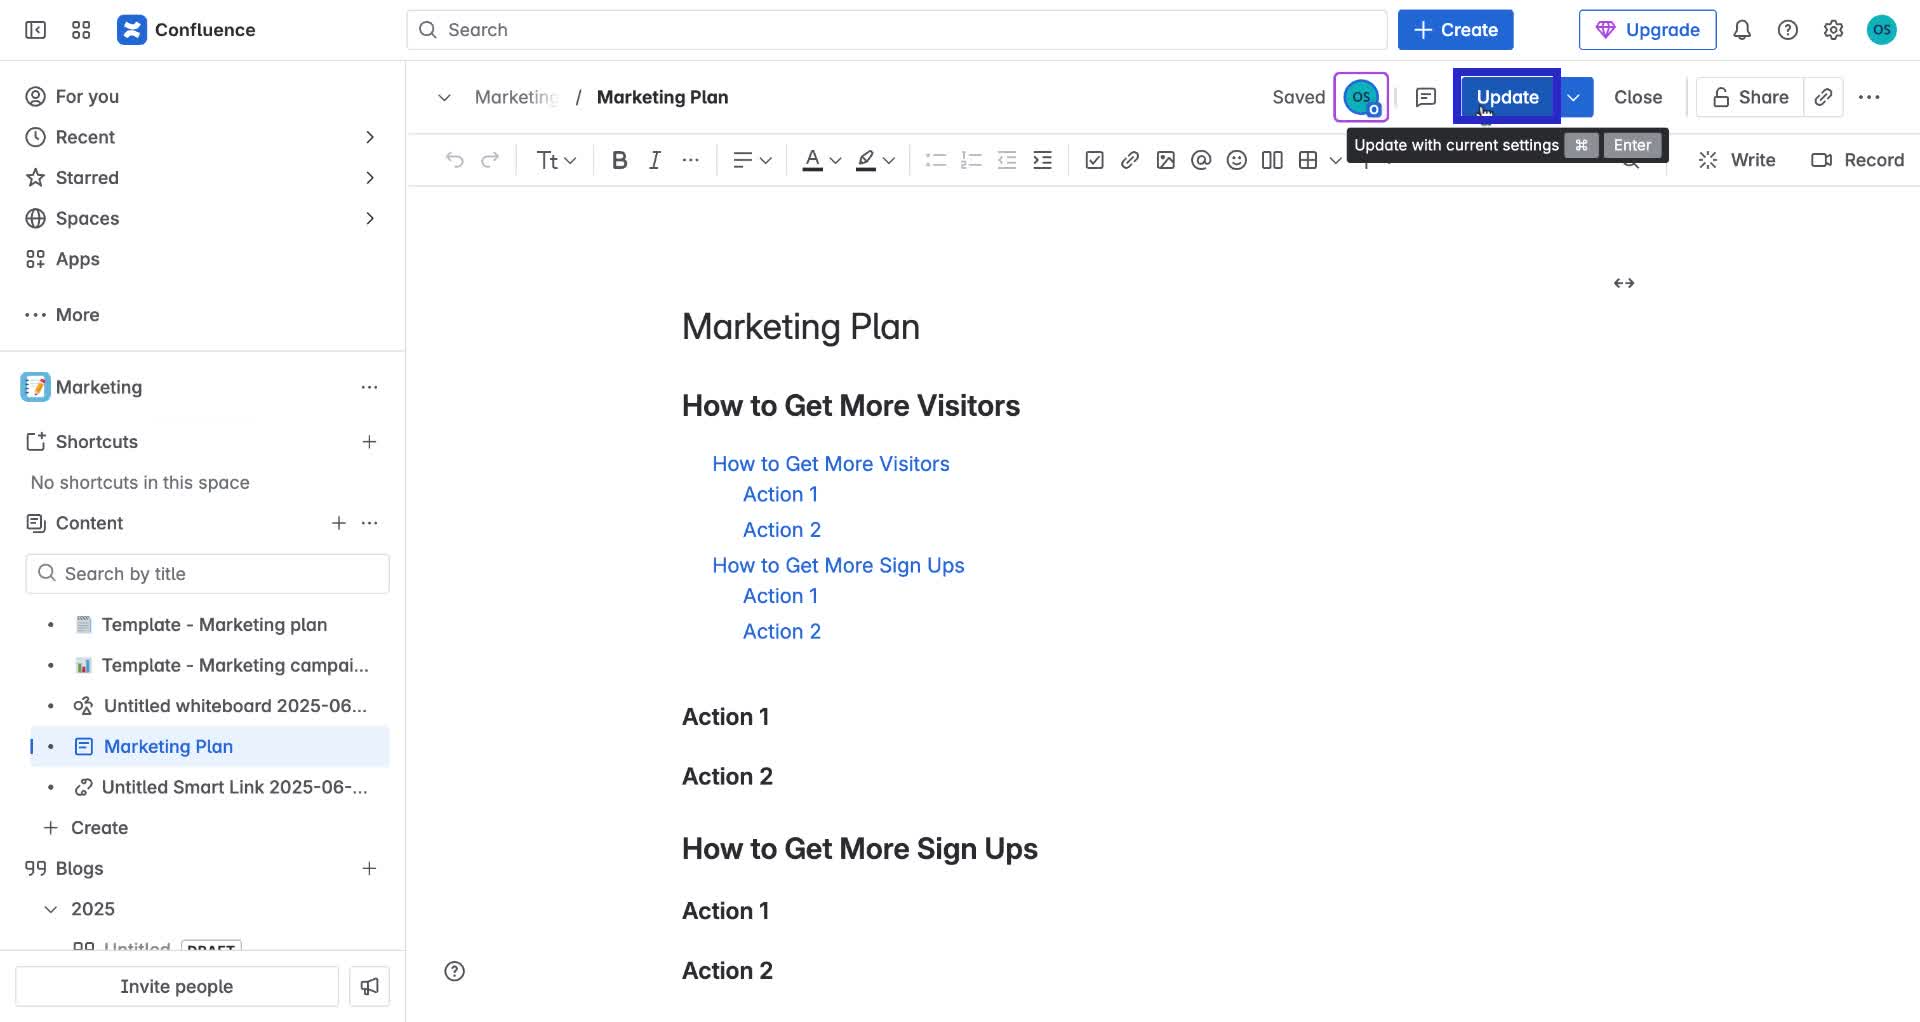Undo the last change

coord(455,159)
